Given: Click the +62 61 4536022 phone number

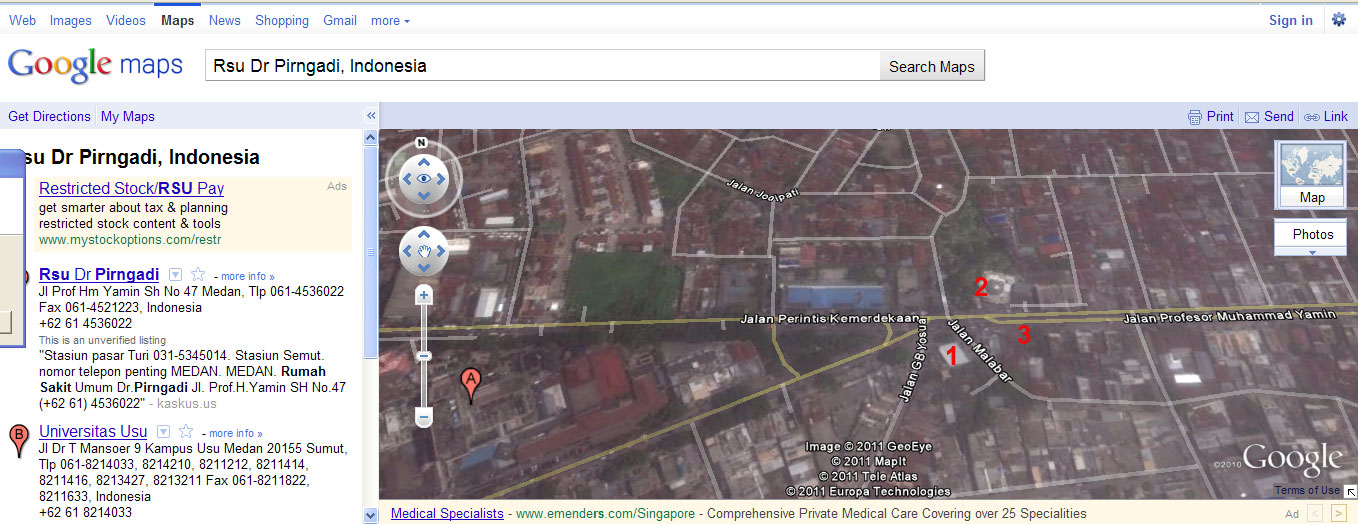Looking at the screenshot, I should click(85, 324).
